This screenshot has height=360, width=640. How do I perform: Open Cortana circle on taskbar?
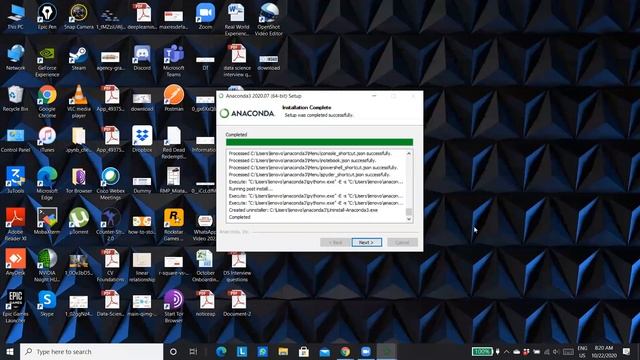(x=173, y=351)
